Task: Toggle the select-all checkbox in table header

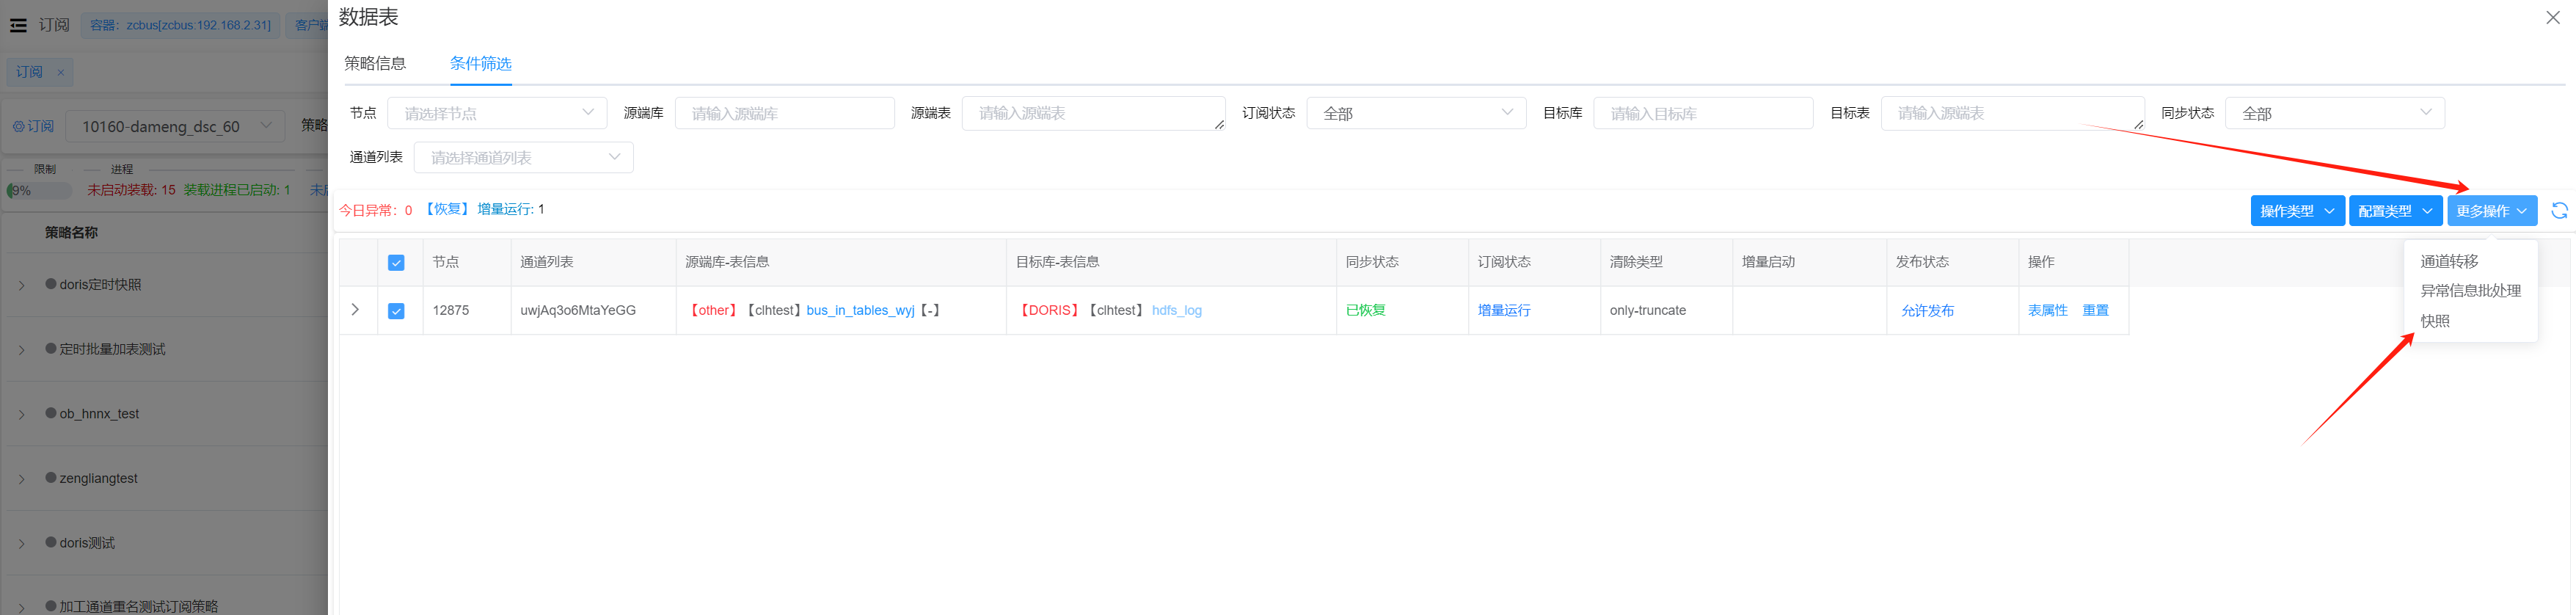Action: [396, 262]
